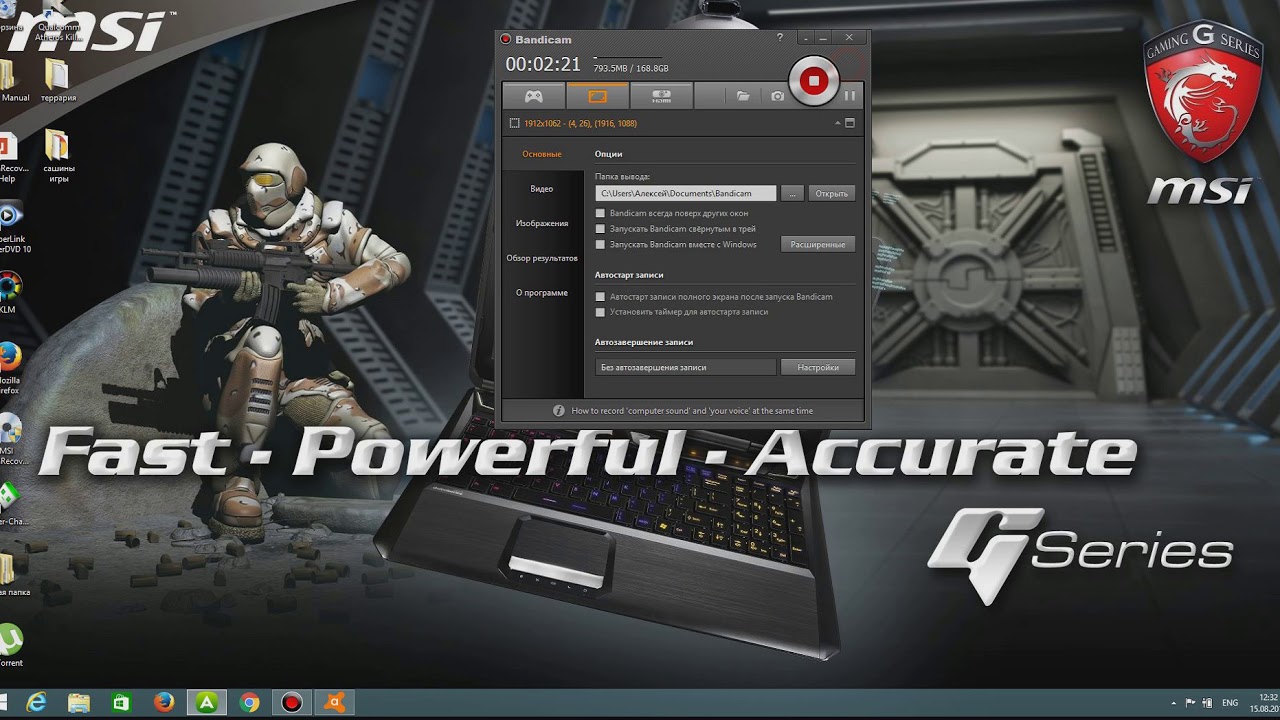The width and height of the screenshot is (1280, 720).
Task: Click the ENG language indicator
Action: click(1231, 703)
